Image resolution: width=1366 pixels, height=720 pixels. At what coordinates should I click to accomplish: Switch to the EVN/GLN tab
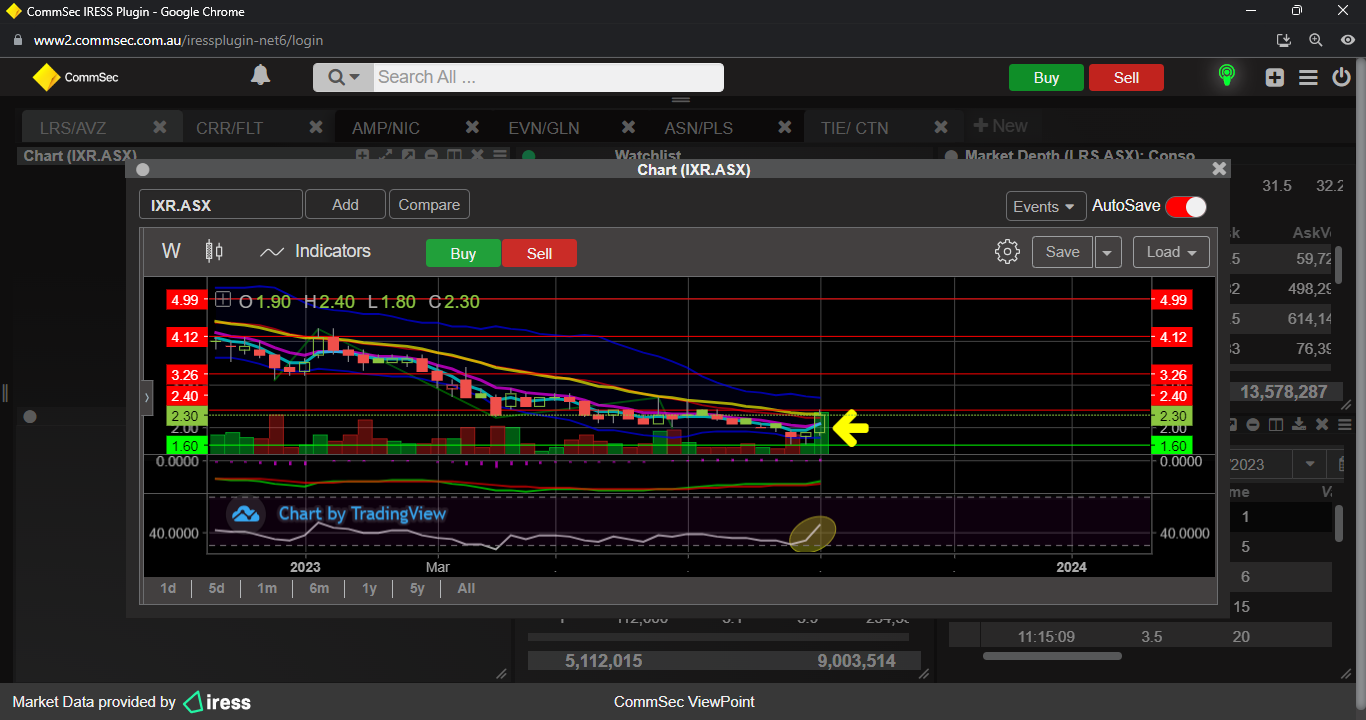[544, 128]
